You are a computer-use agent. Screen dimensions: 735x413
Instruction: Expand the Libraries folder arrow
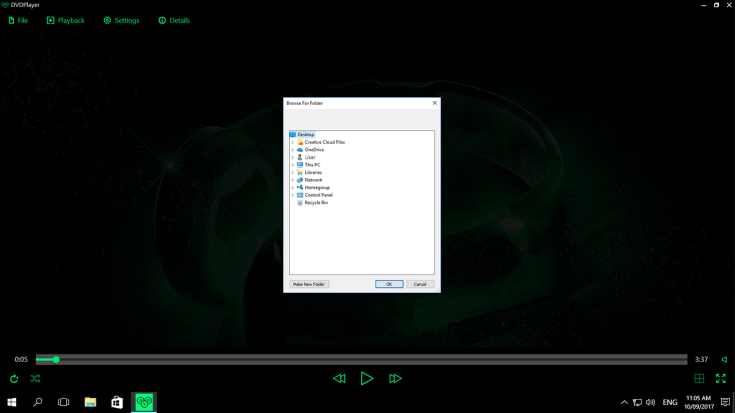point(292,172)
